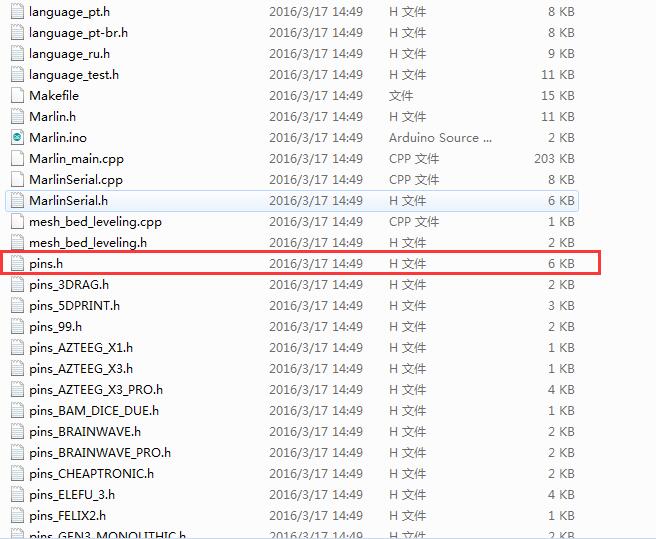Select the mesh_bed_leveling.h file

point(88,243)
